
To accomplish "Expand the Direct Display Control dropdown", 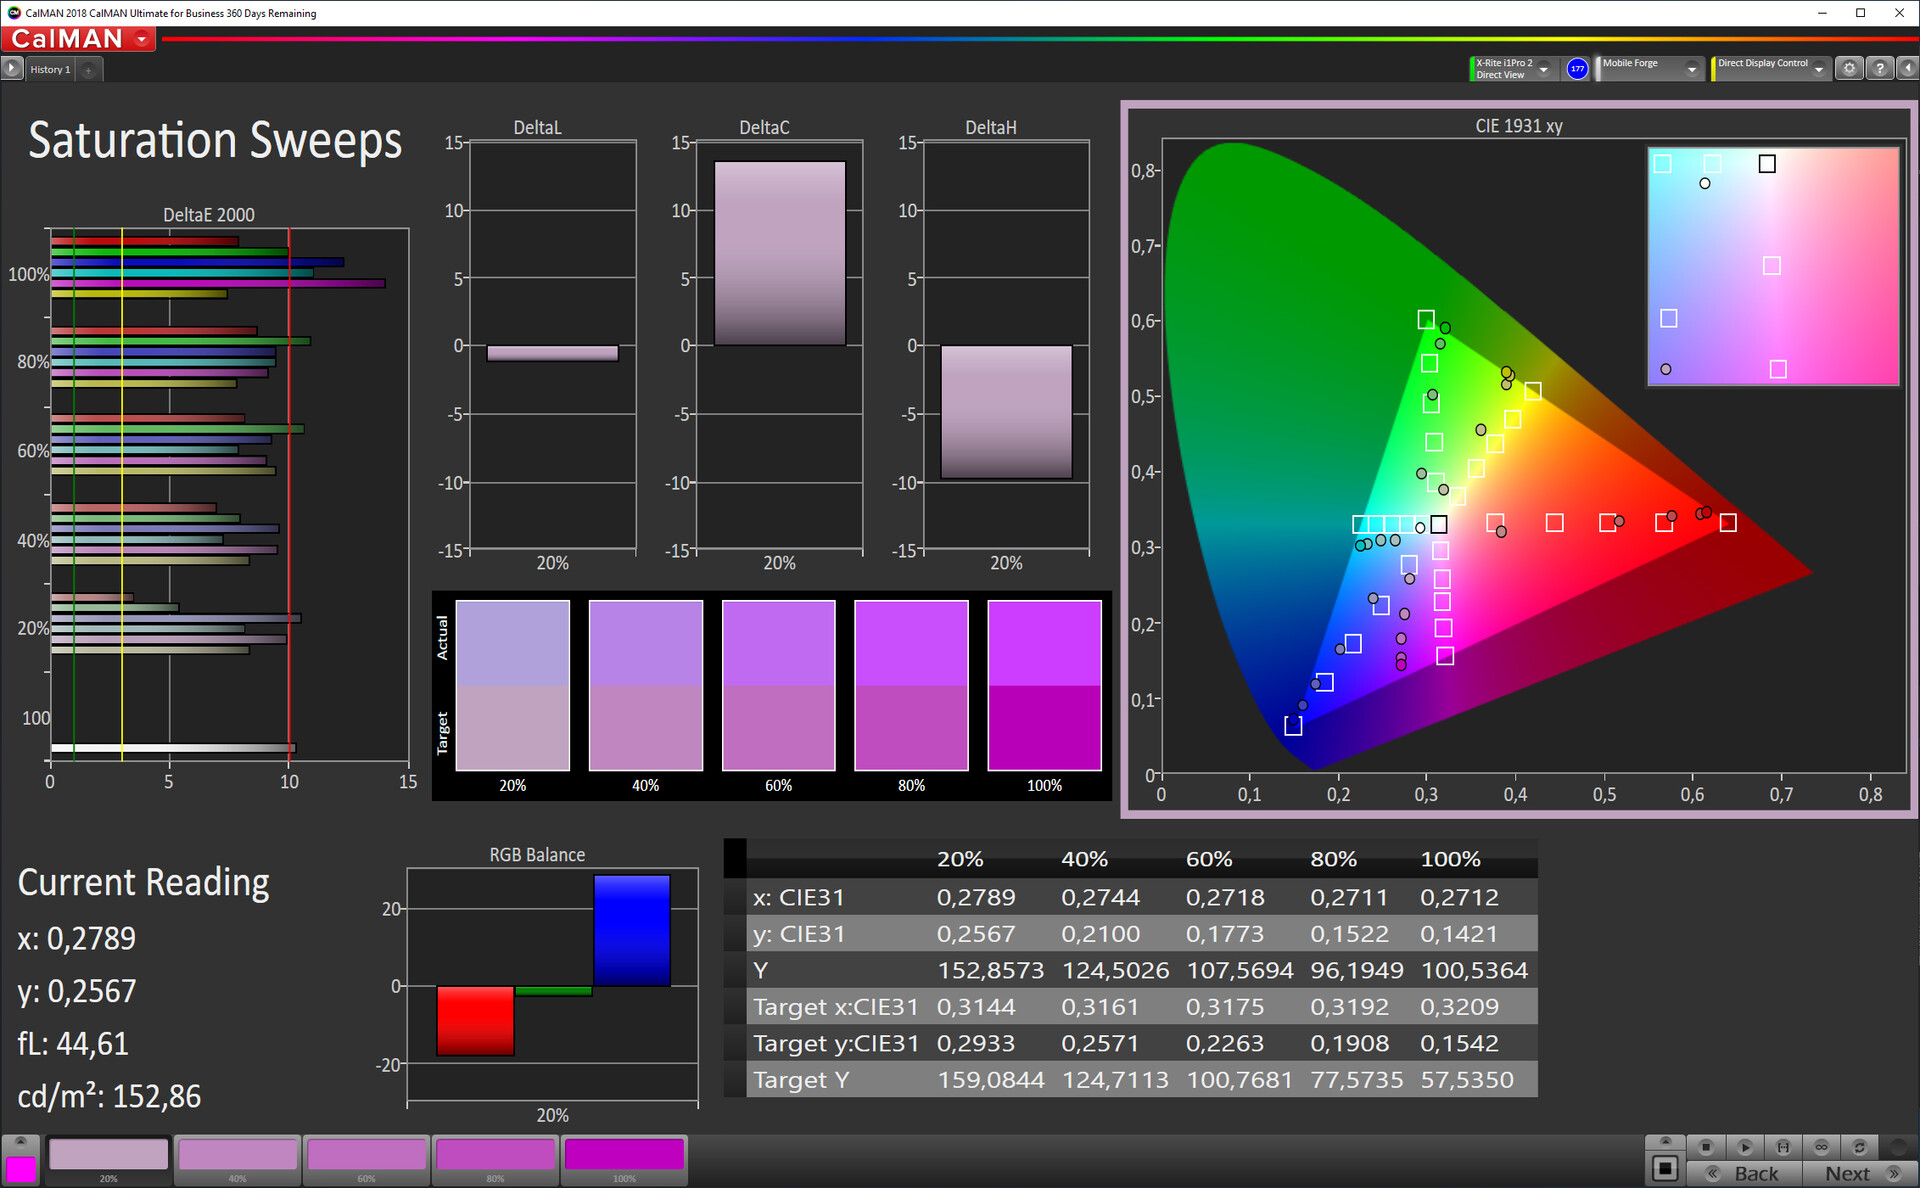I will click(1819, 69).
